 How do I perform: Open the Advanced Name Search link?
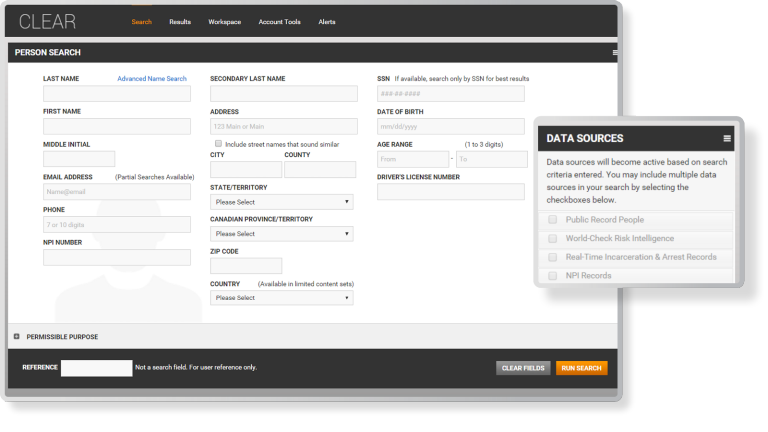tap(152, 78)
